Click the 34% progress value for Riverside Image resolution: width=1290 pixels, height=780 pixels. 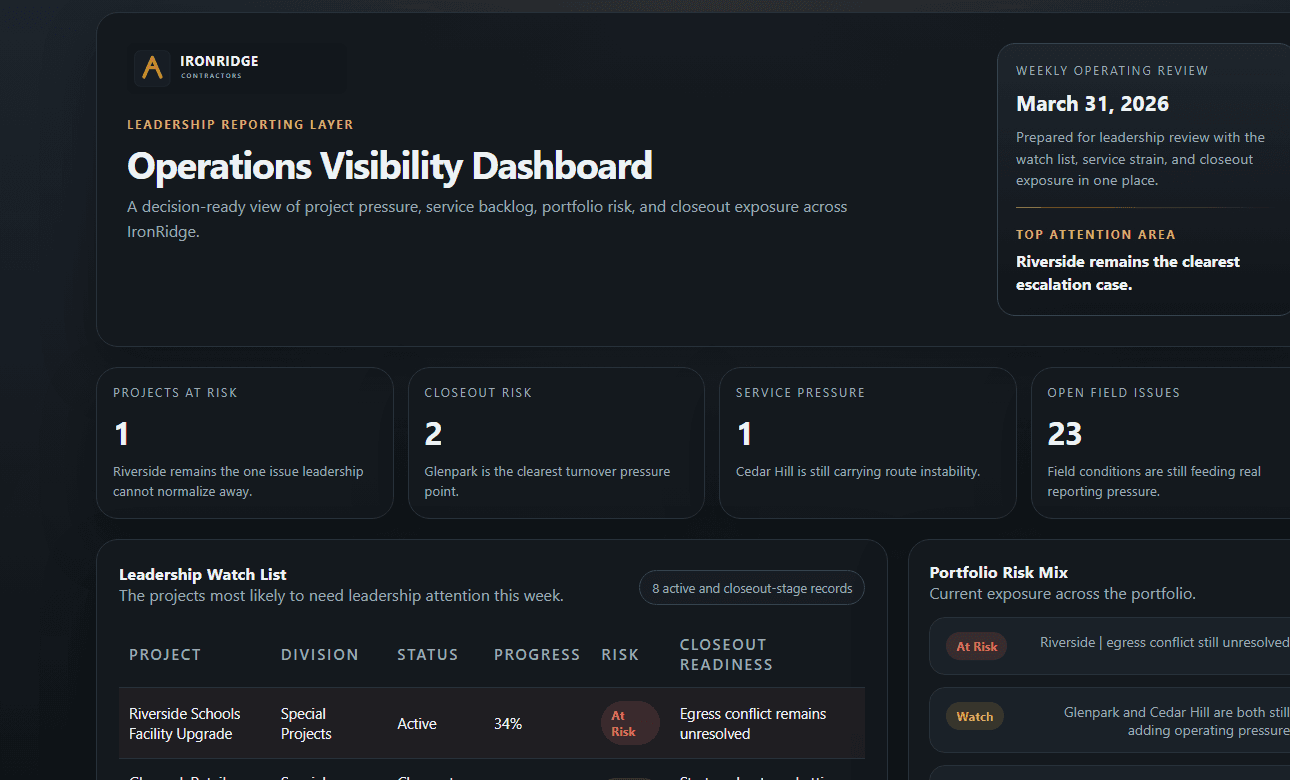pos(508,723)
